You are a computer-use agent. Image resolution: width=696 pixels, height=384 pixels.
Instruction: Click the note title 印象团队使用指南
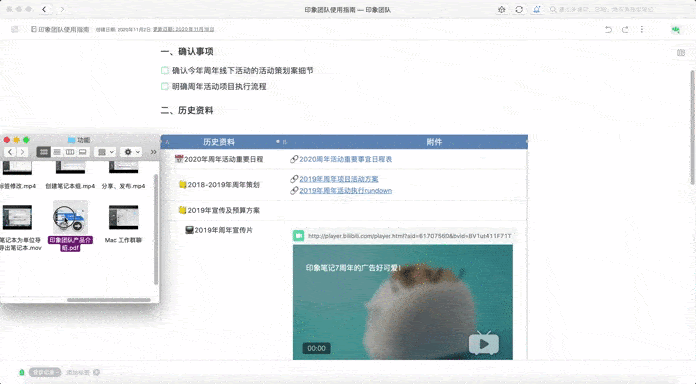pos(63,29)
